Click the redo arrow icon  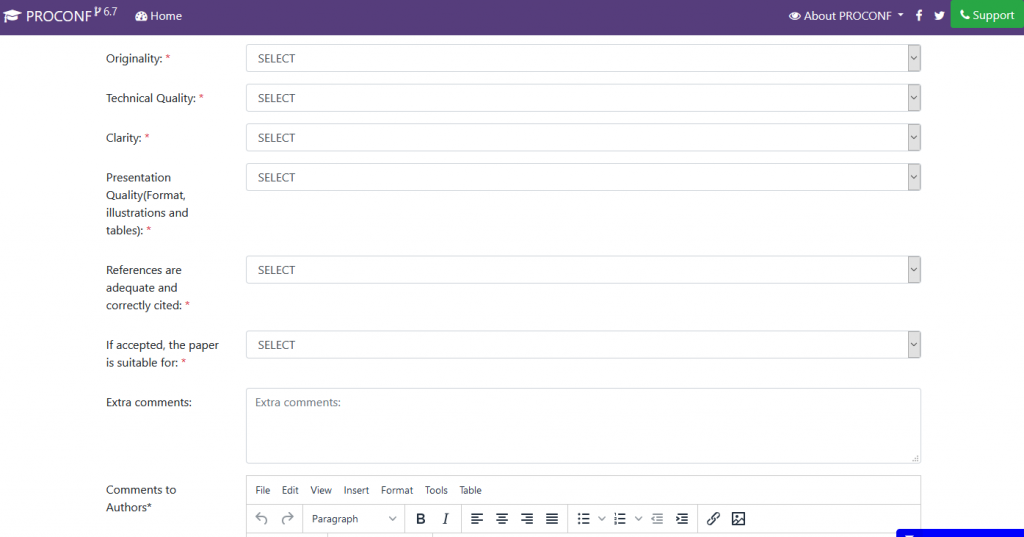(287, 519)
